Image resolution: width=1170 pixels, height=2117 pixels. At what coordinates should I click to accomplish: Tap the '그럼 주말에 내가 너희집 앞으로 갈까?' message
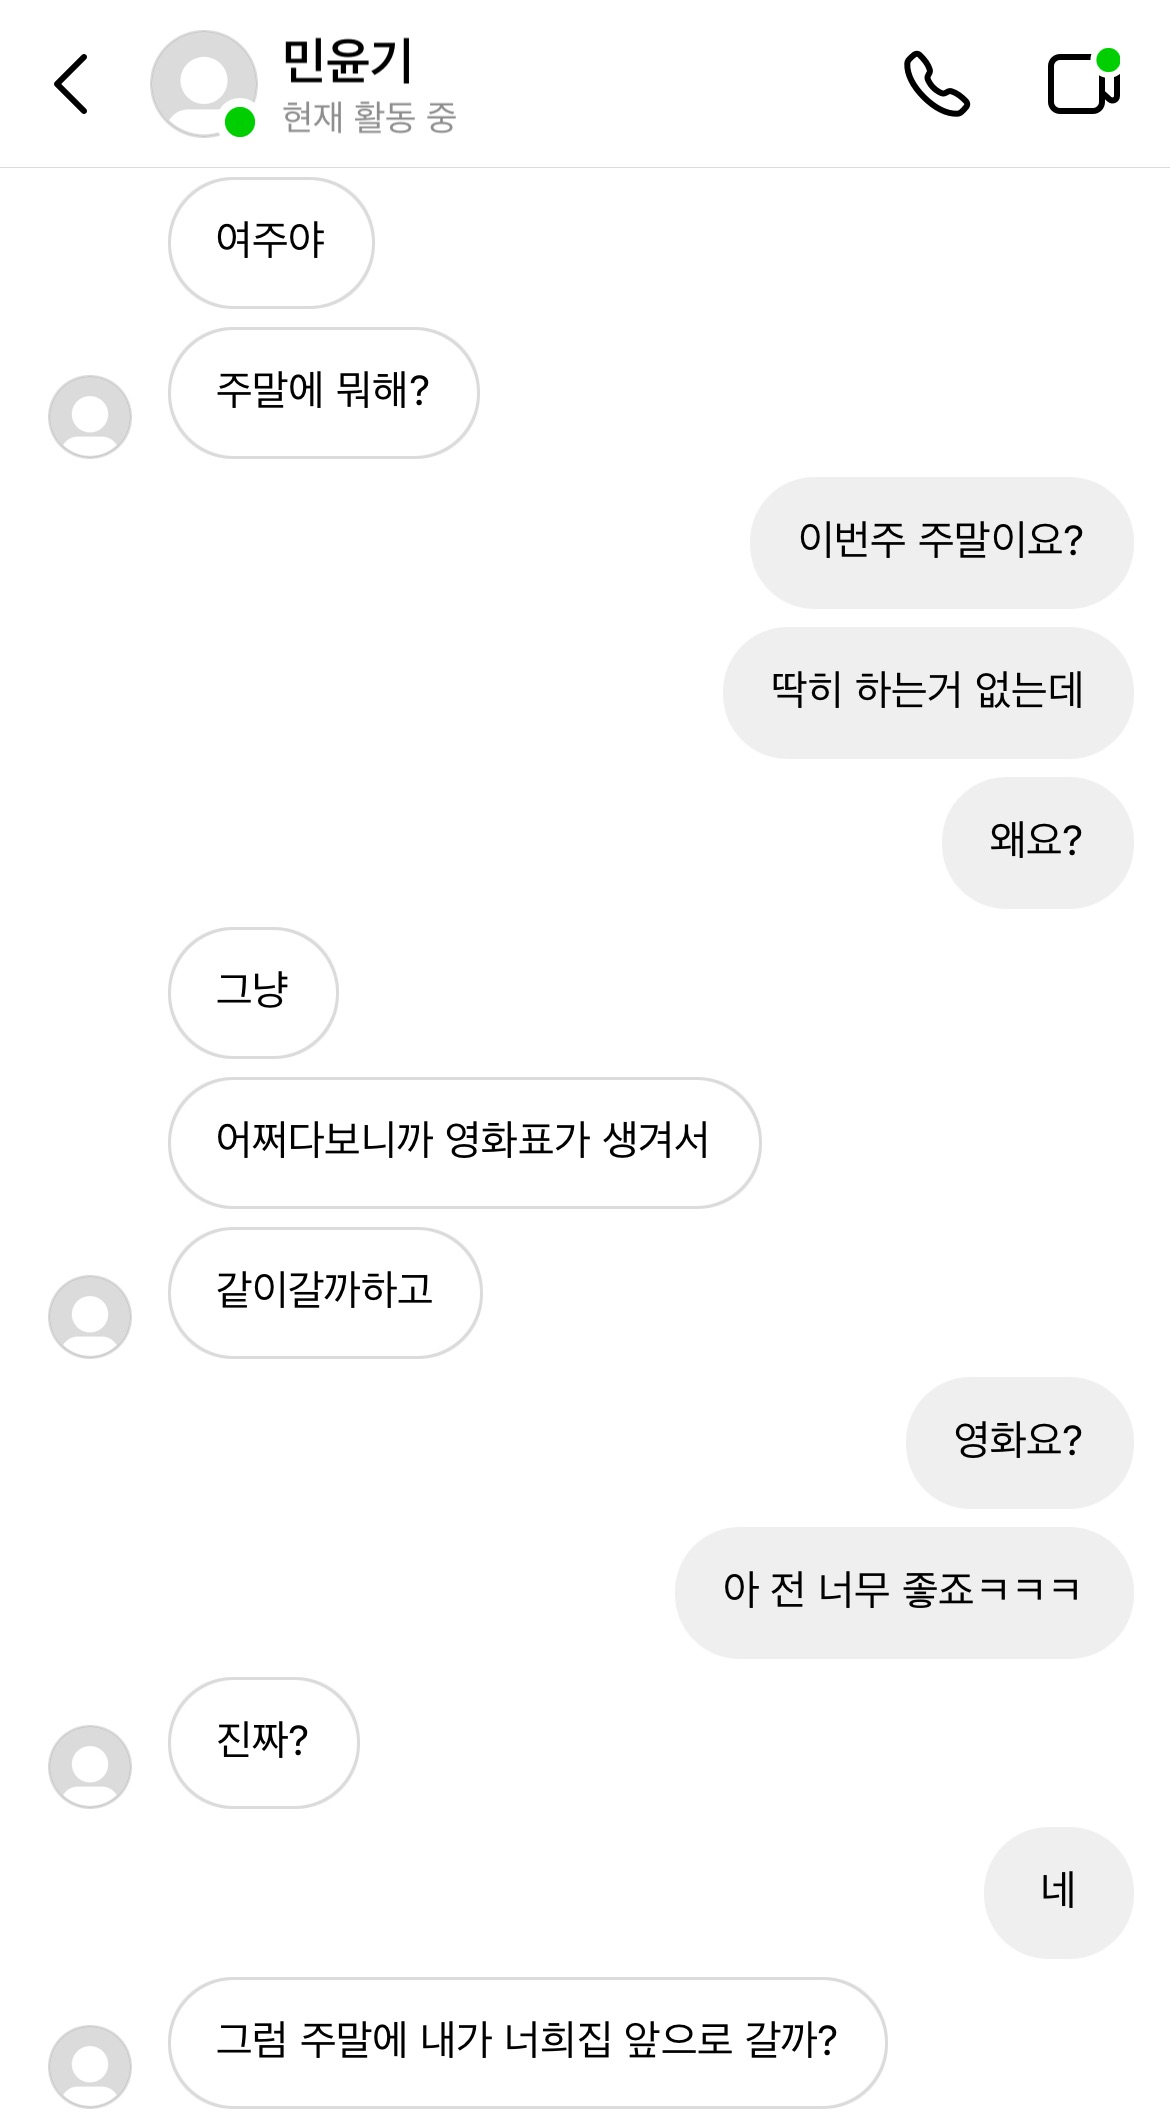pos(527,2042)
